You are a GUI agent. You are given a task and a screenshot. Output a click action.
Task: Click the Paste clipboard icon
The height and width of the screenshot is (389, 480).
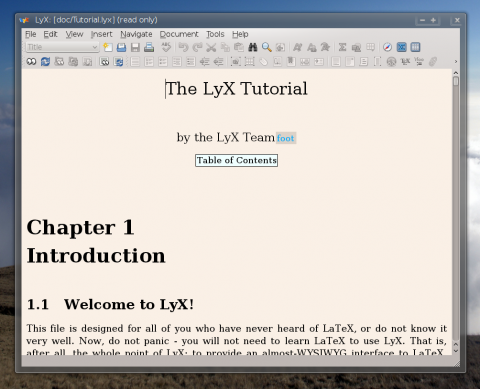[239, 47]
